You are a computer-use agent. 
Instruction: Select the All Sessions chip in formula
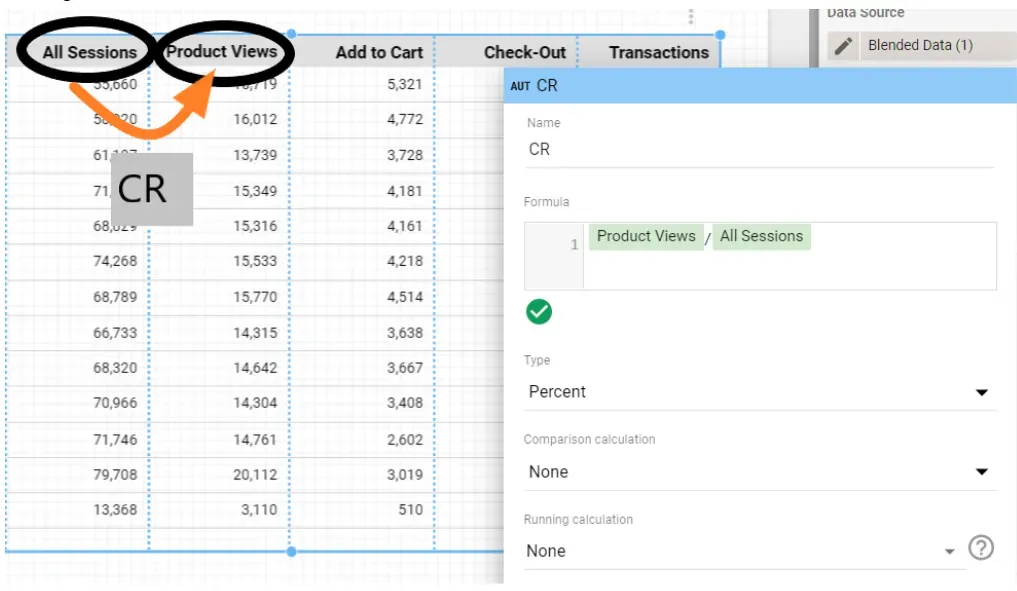[761, 236]
